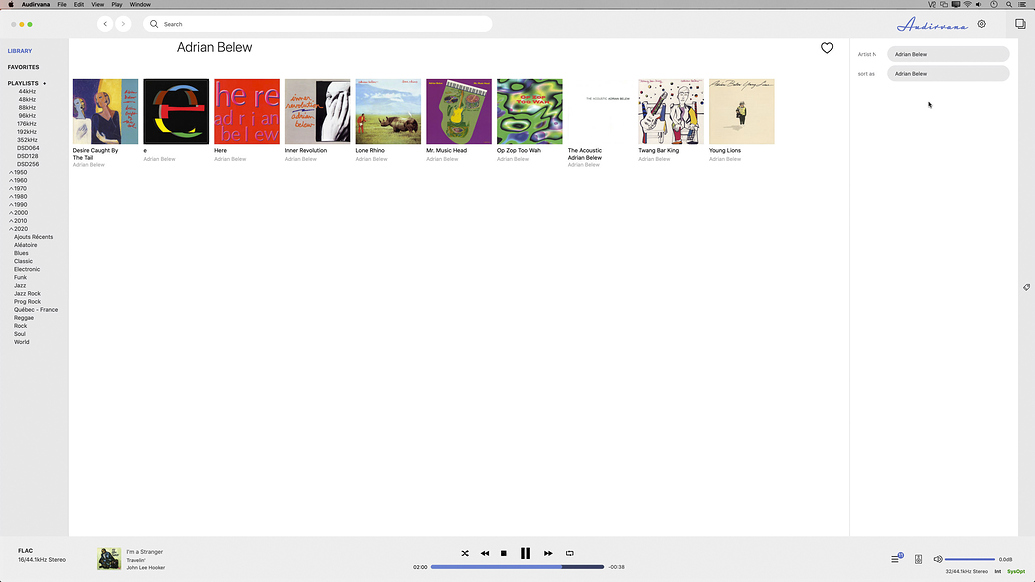The image size is (1035, 582).
Task: Go forward to the next view
Action: pyautogui.click(x=123, y=24)
